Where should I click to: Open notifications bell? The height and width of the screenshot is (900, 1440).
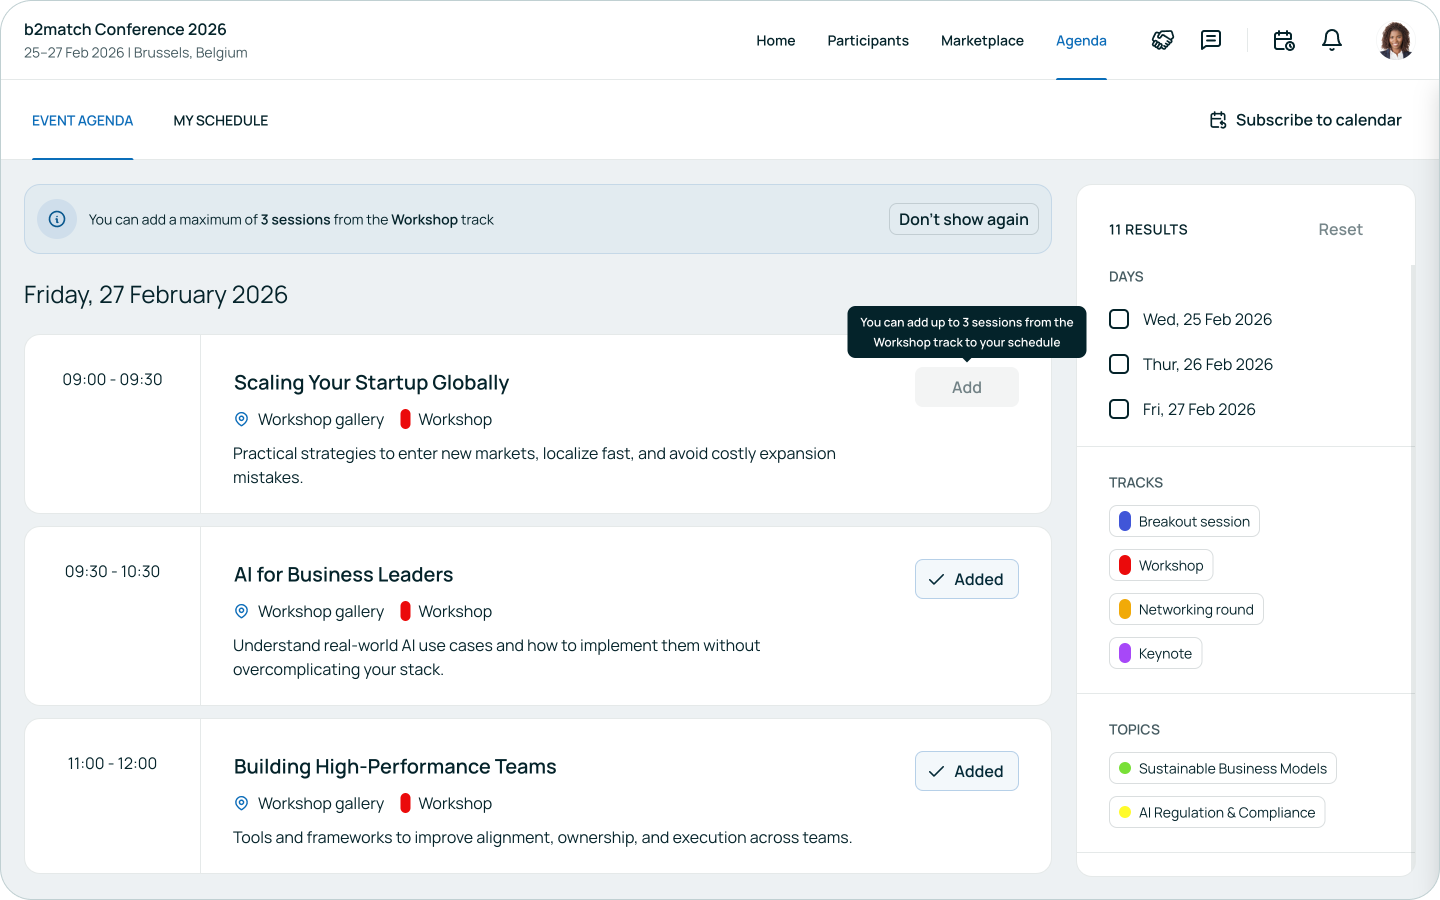click(x=1332, y=40)
